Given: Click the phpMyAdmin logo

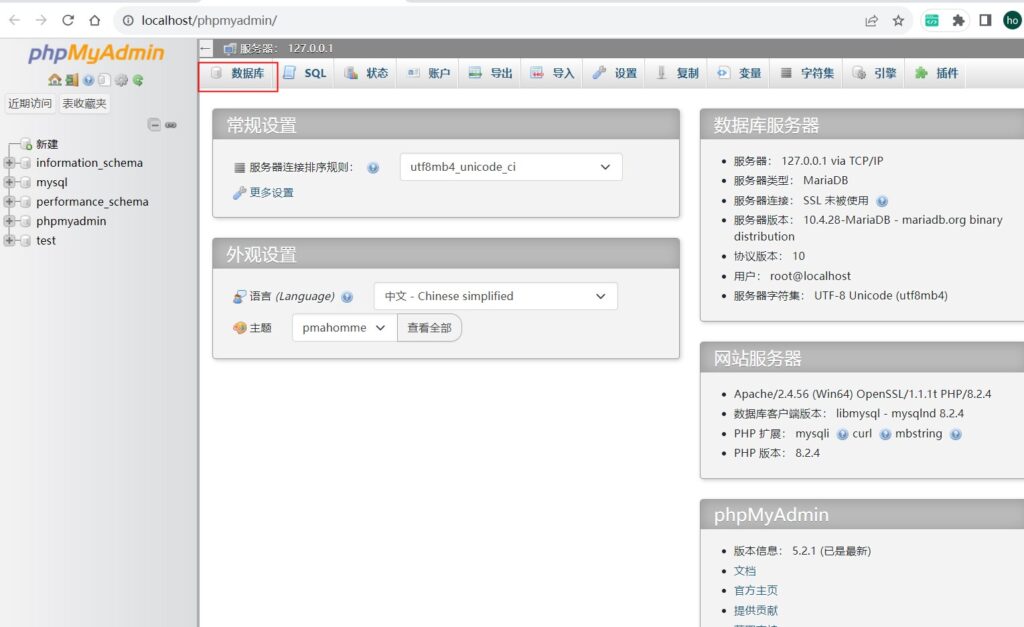Looking at the screenshot, I should (x=96, y=53).
